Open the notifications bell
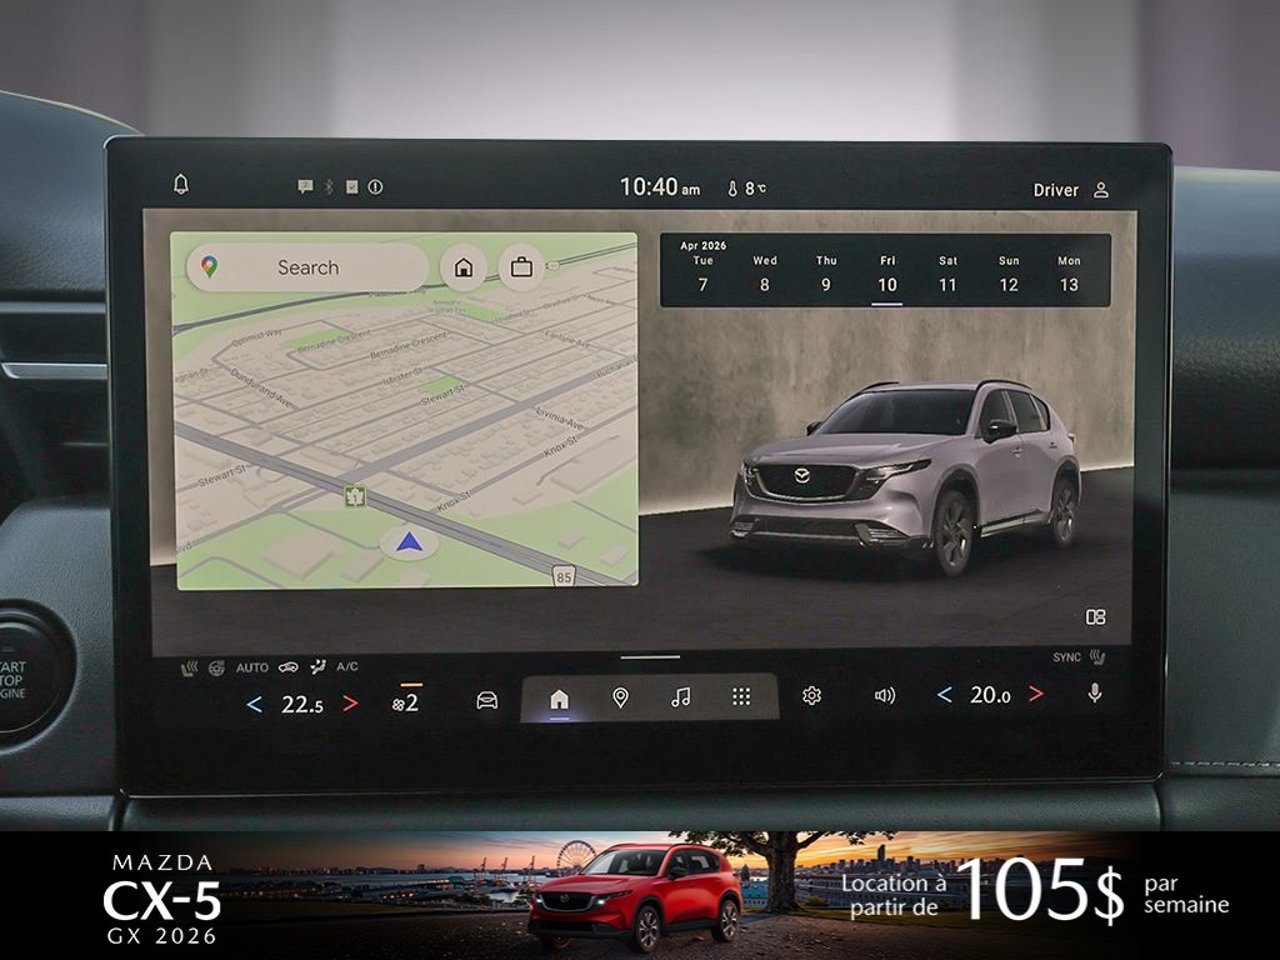Viewport: 1280px width, 960px height. 181,184
